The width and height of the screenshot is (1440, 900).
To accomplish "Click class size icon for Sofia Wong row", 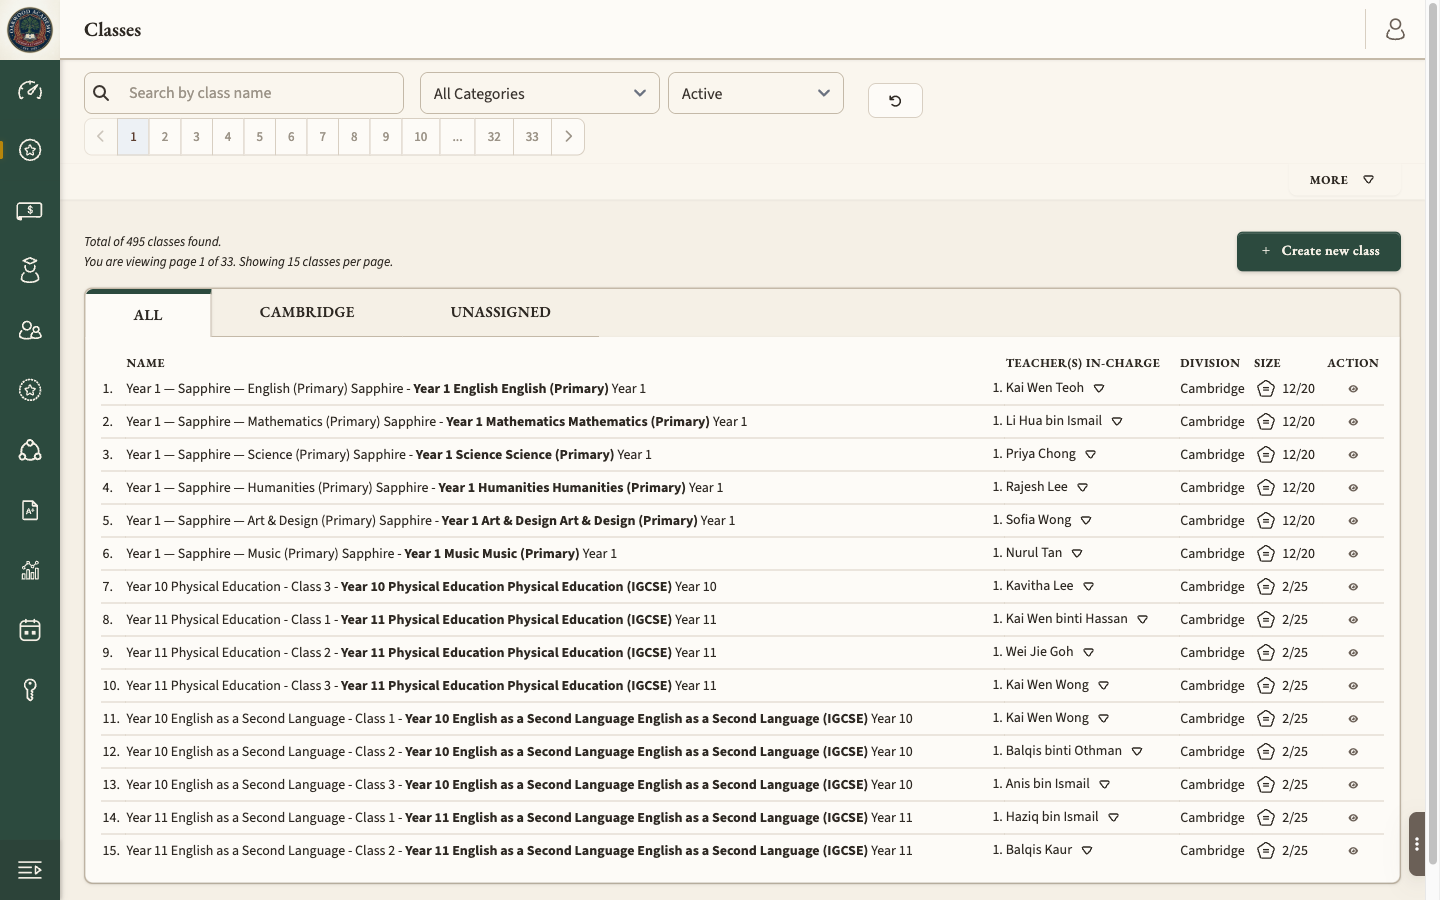I will tap(1266, 521).
